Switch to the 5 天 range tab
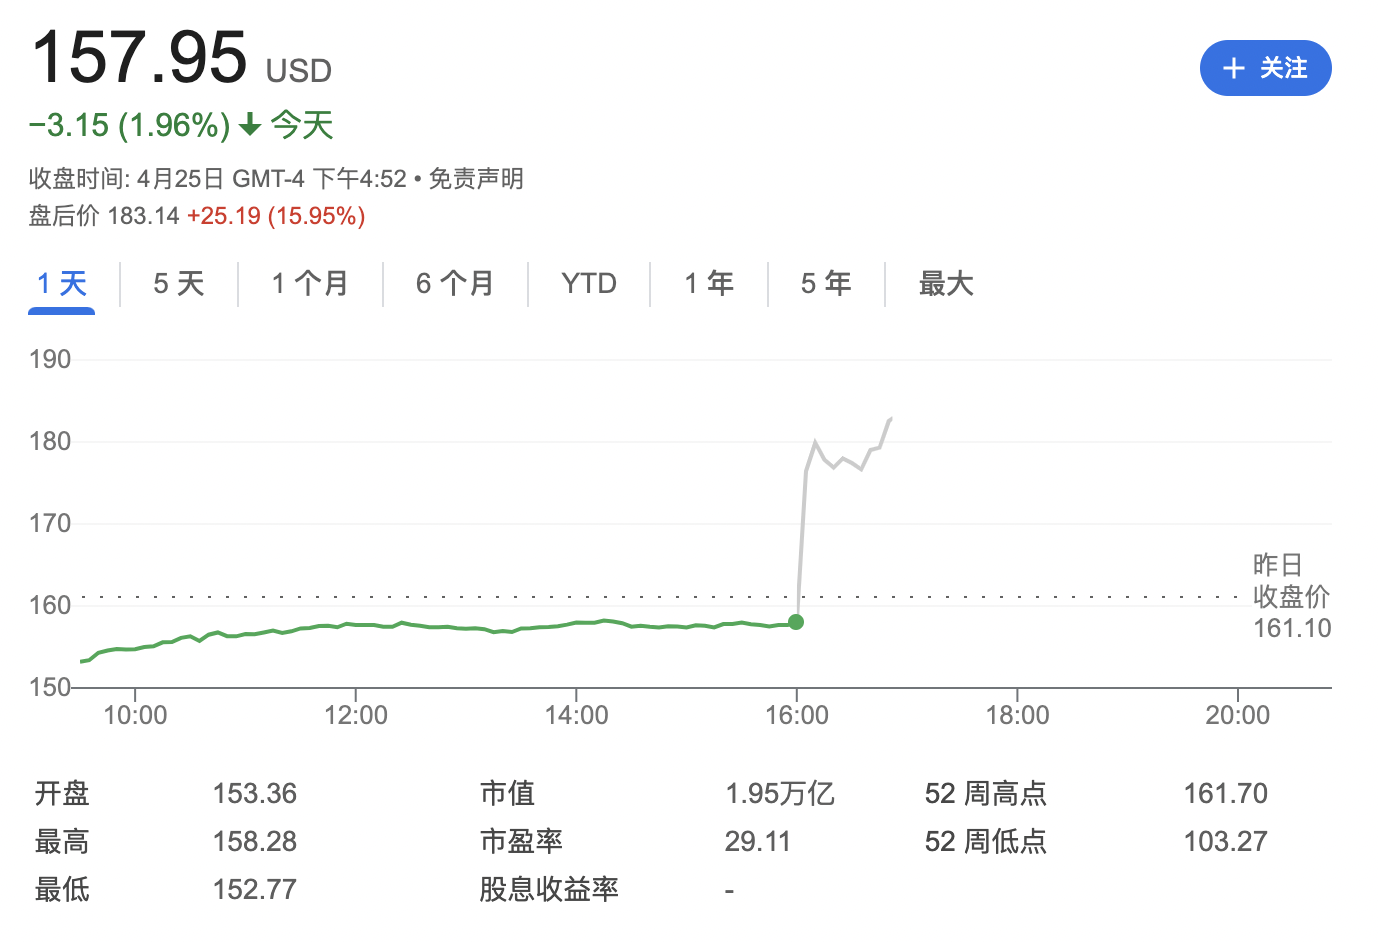The width and height of the screenshot is (1378, 942). click(x=179, y=284)
